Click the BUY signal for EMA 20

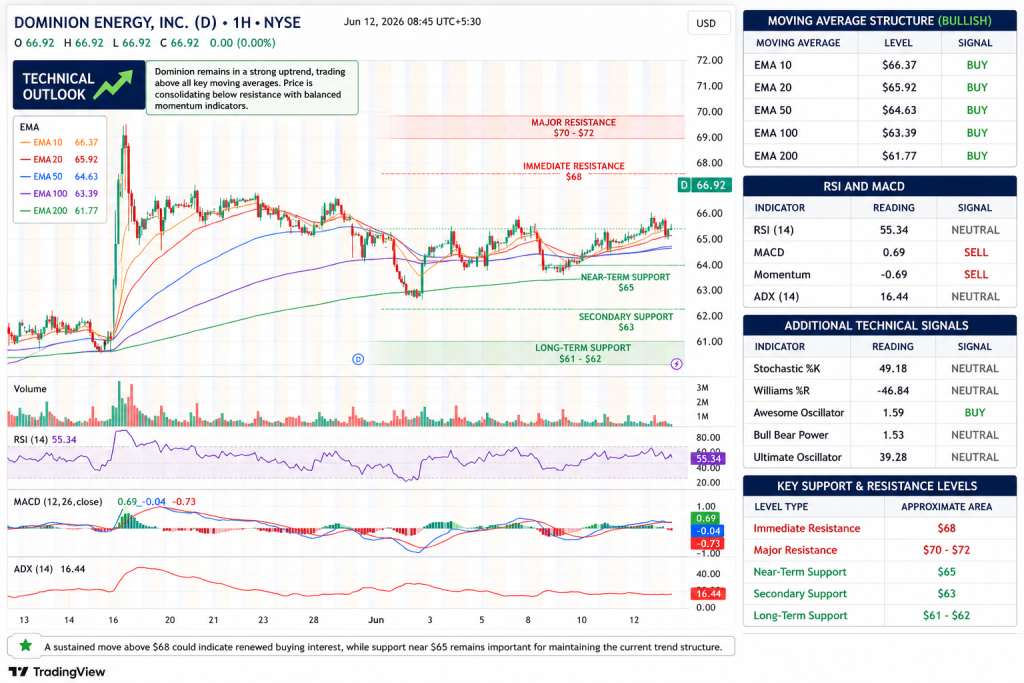[977, 87]
